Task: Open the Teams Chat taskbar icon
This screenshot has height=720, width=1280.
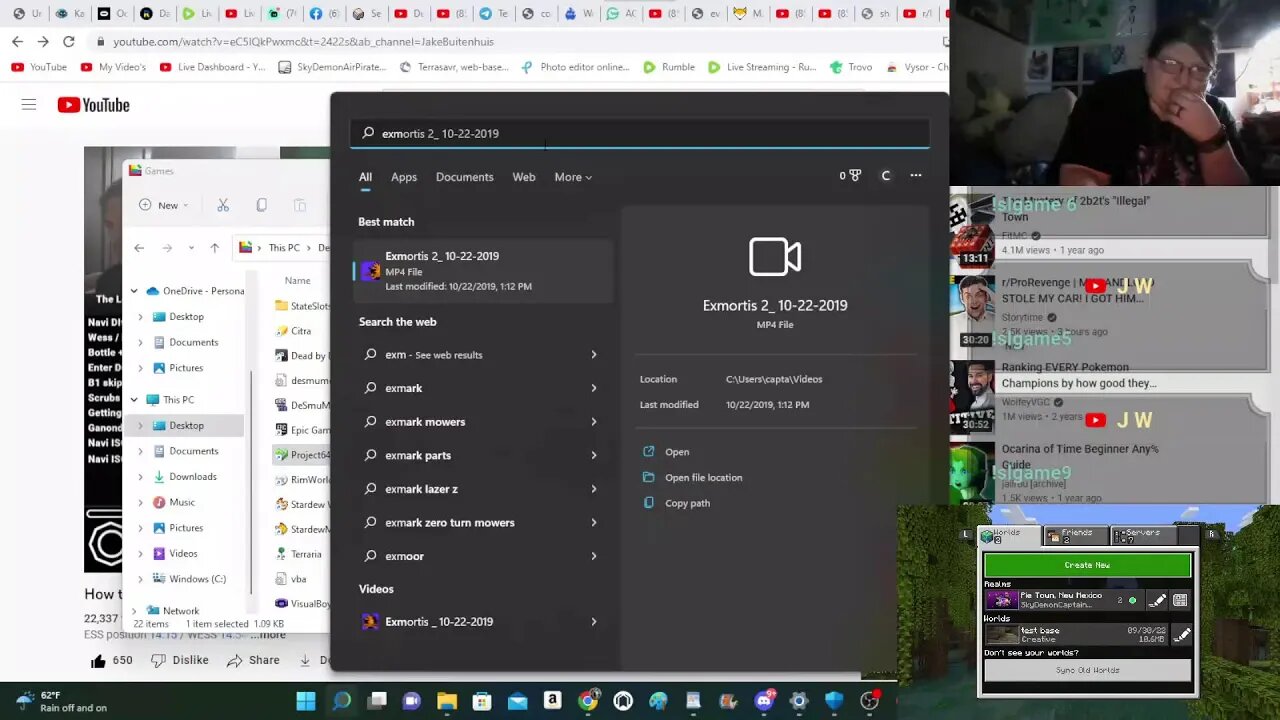Action: coord(411,701)
